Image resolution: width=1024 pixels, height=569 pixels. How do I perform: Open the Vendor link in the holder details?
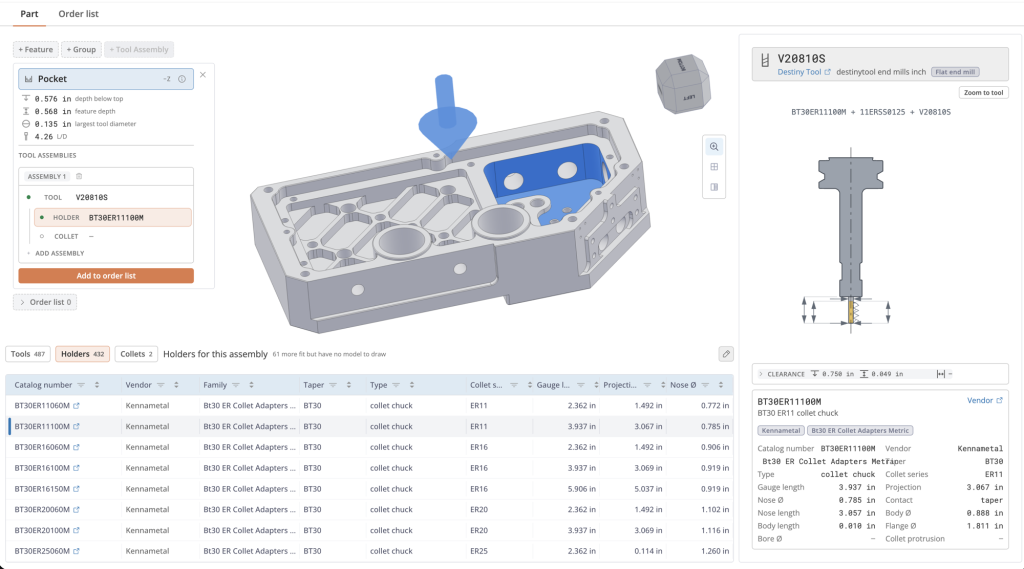984,400
